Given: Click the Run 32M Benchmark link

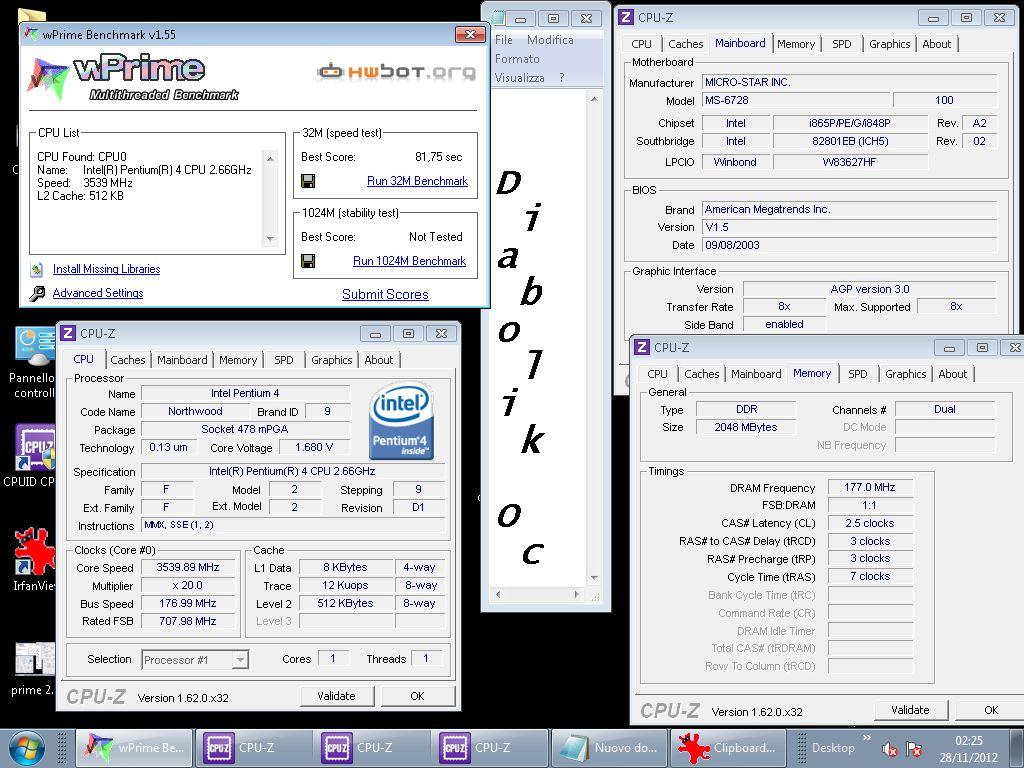Looking at the screenshot, I should pos(417,181).
